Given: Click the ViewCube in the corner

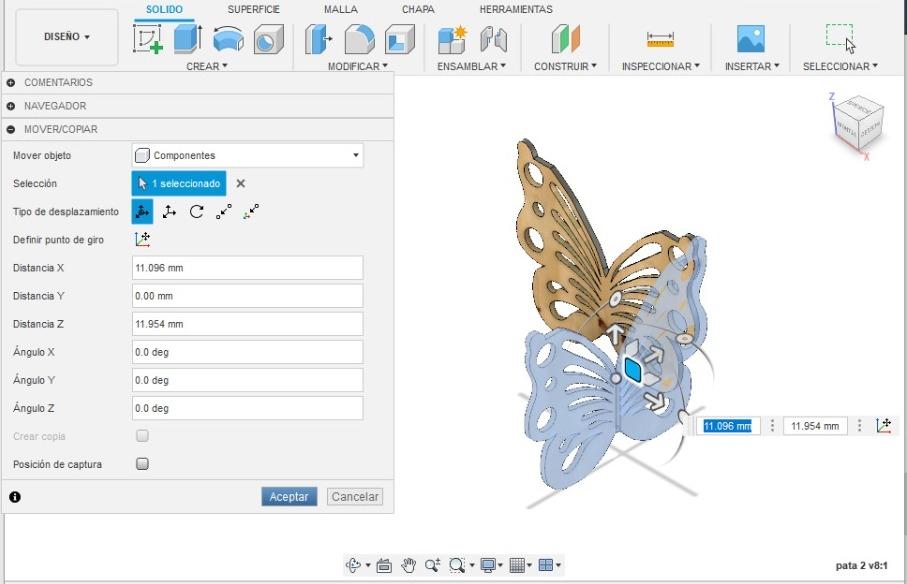Looking at the screenshot, I should pyautogui.click(x=858, y=123).
